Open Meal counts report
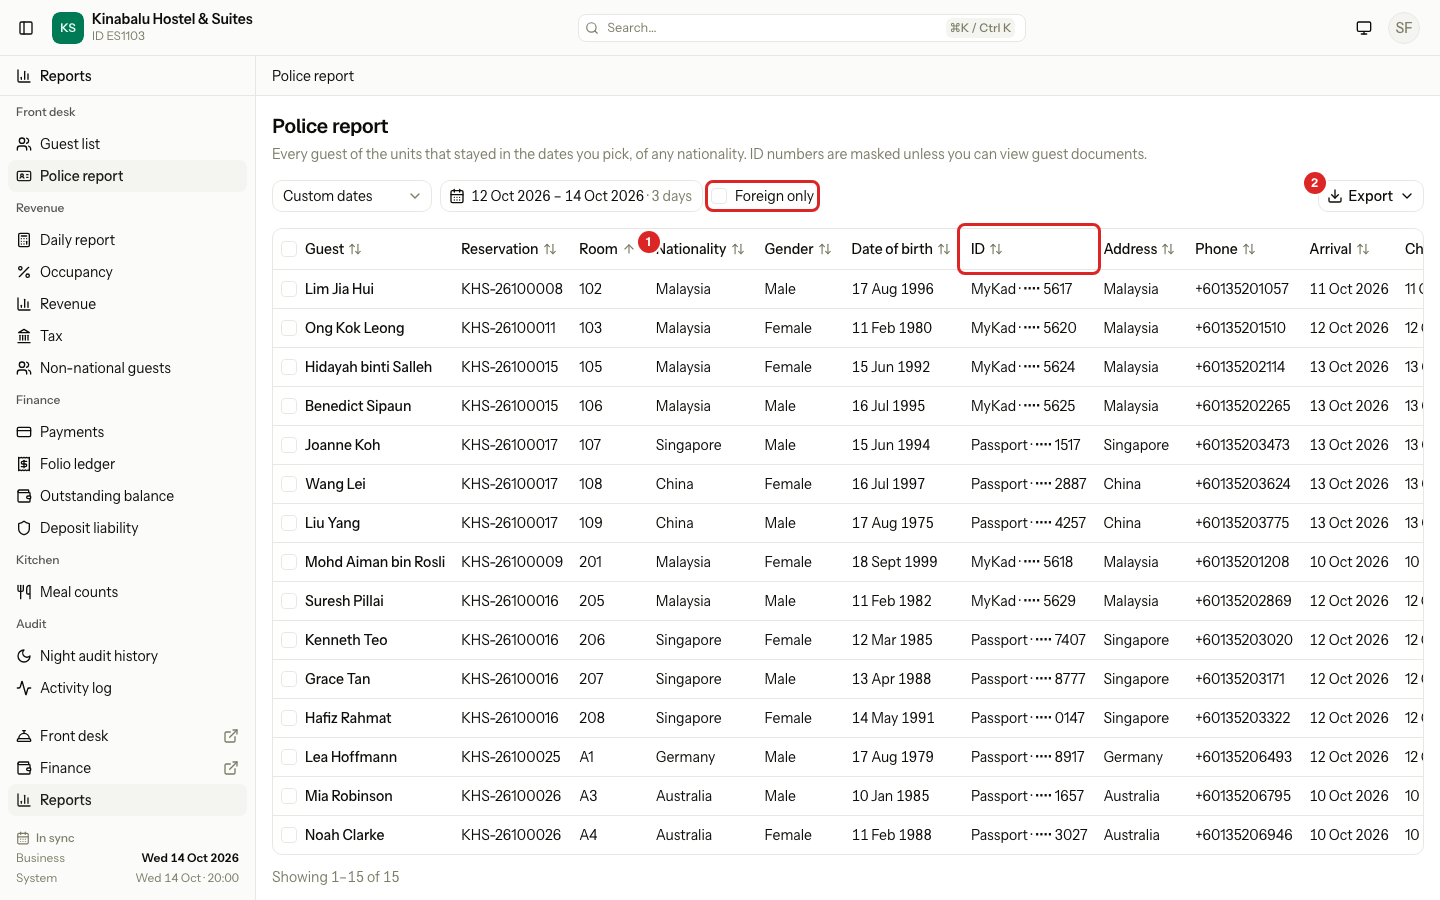The height and width of the screenshot is (900, 1440). pyautogui.click(x=128, y=592)
